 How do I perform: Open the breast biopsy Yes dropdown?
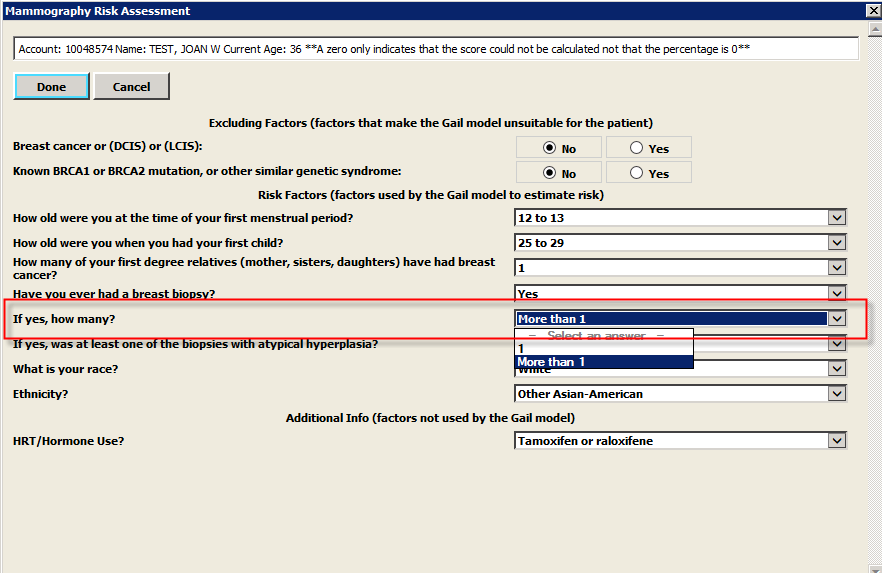837,293
